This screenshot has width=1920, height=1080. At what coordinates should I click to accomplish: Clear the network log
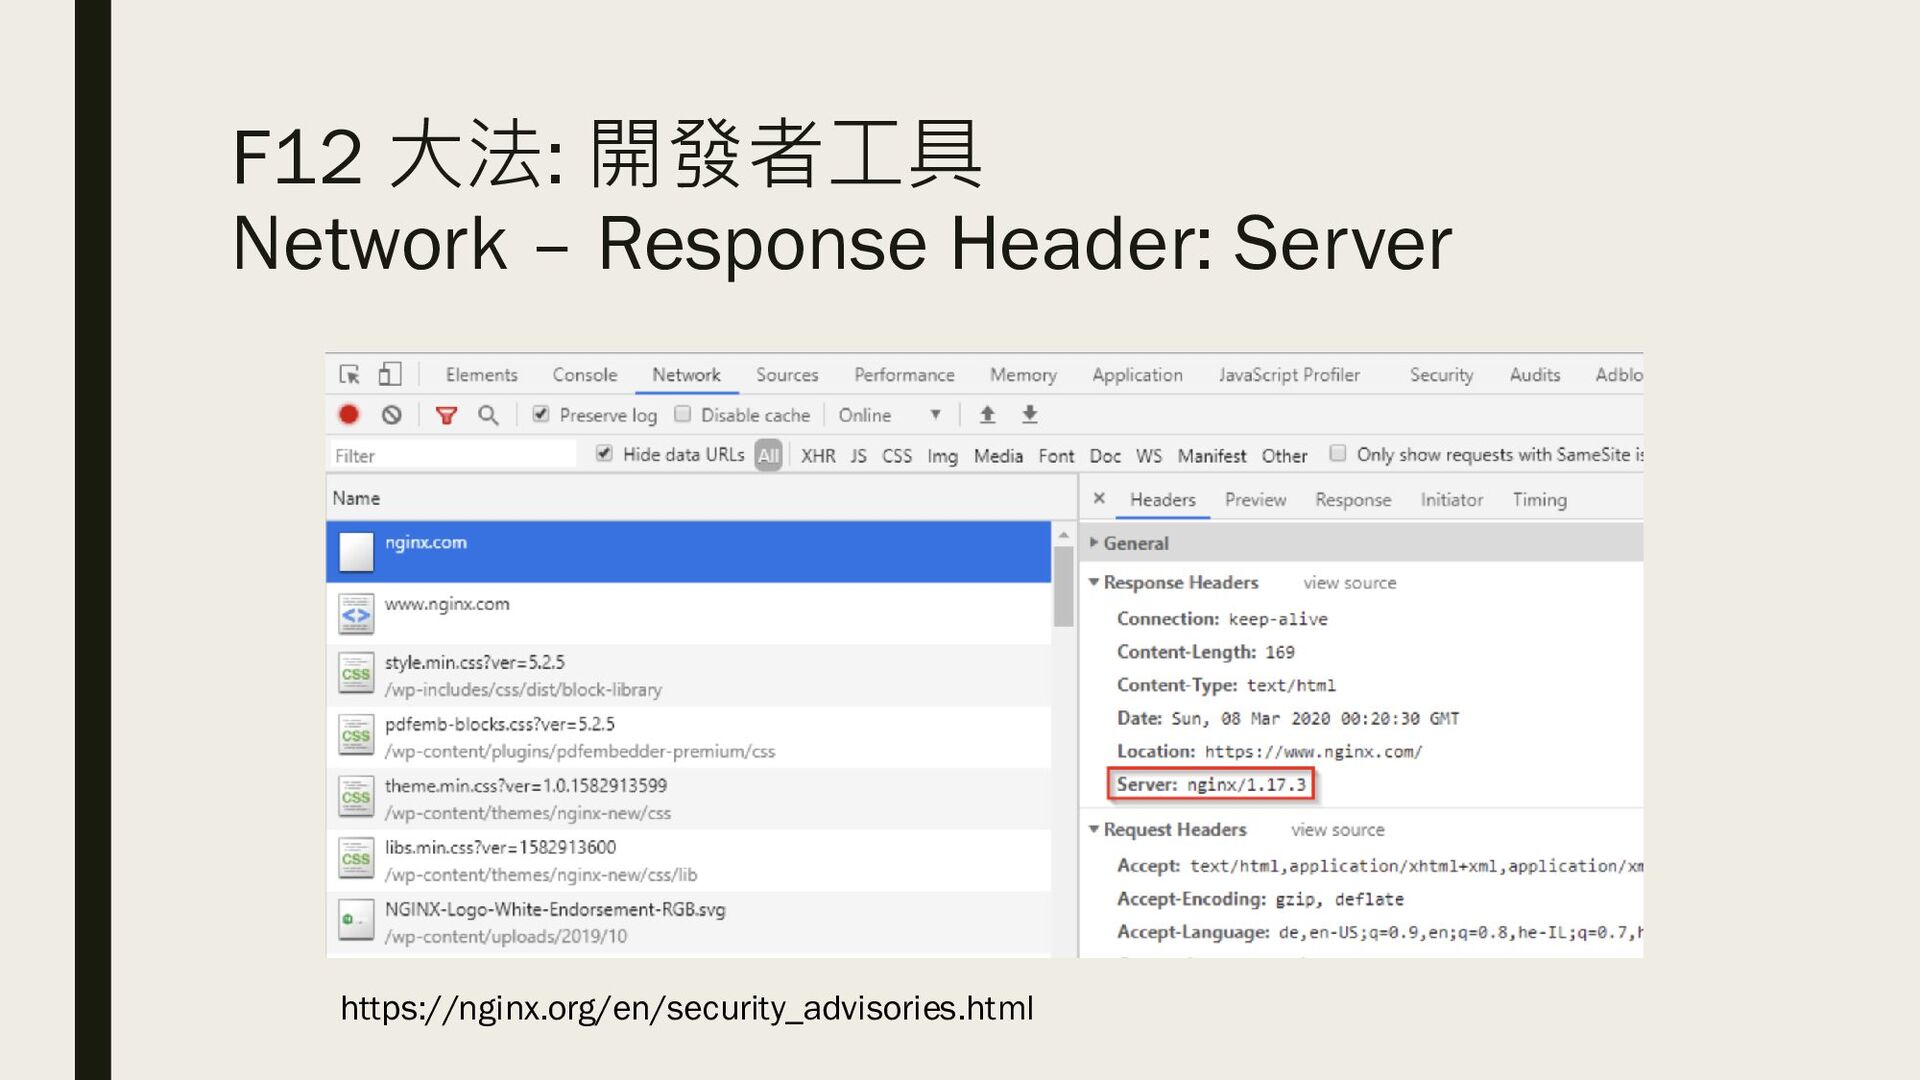point(392,415)
